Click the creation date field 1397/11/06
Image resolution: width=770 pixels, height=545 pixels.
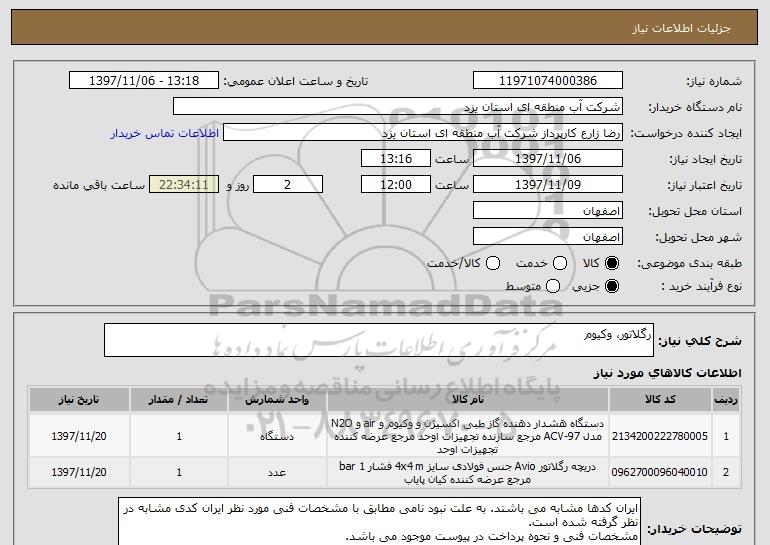548,159
